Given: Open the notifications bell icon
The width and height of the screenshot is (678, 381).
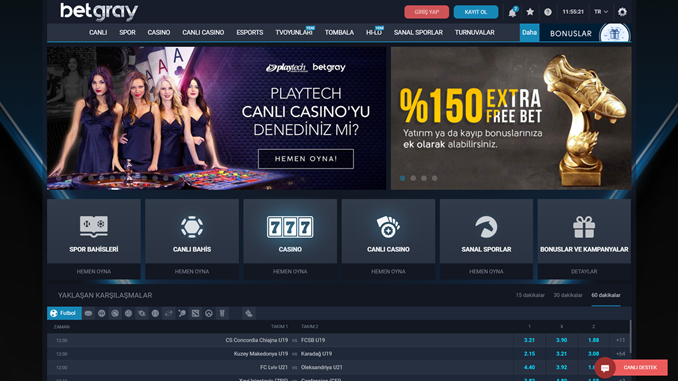Looking at the screenshot, I should (512, 12).
